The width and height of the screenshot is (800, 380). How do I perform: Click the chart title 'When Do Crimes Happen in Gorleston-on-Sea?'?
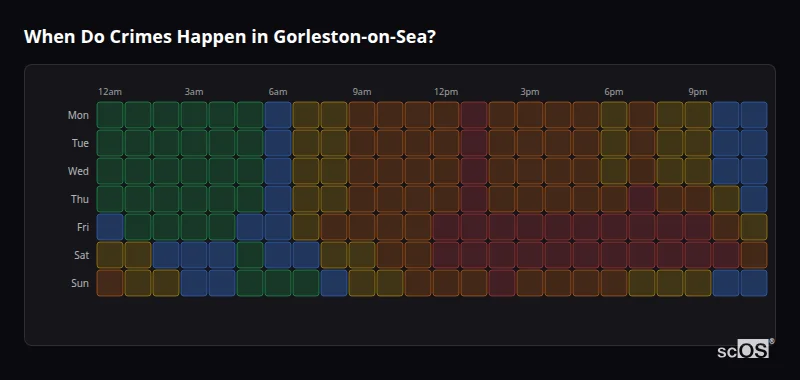click(230, 37)
